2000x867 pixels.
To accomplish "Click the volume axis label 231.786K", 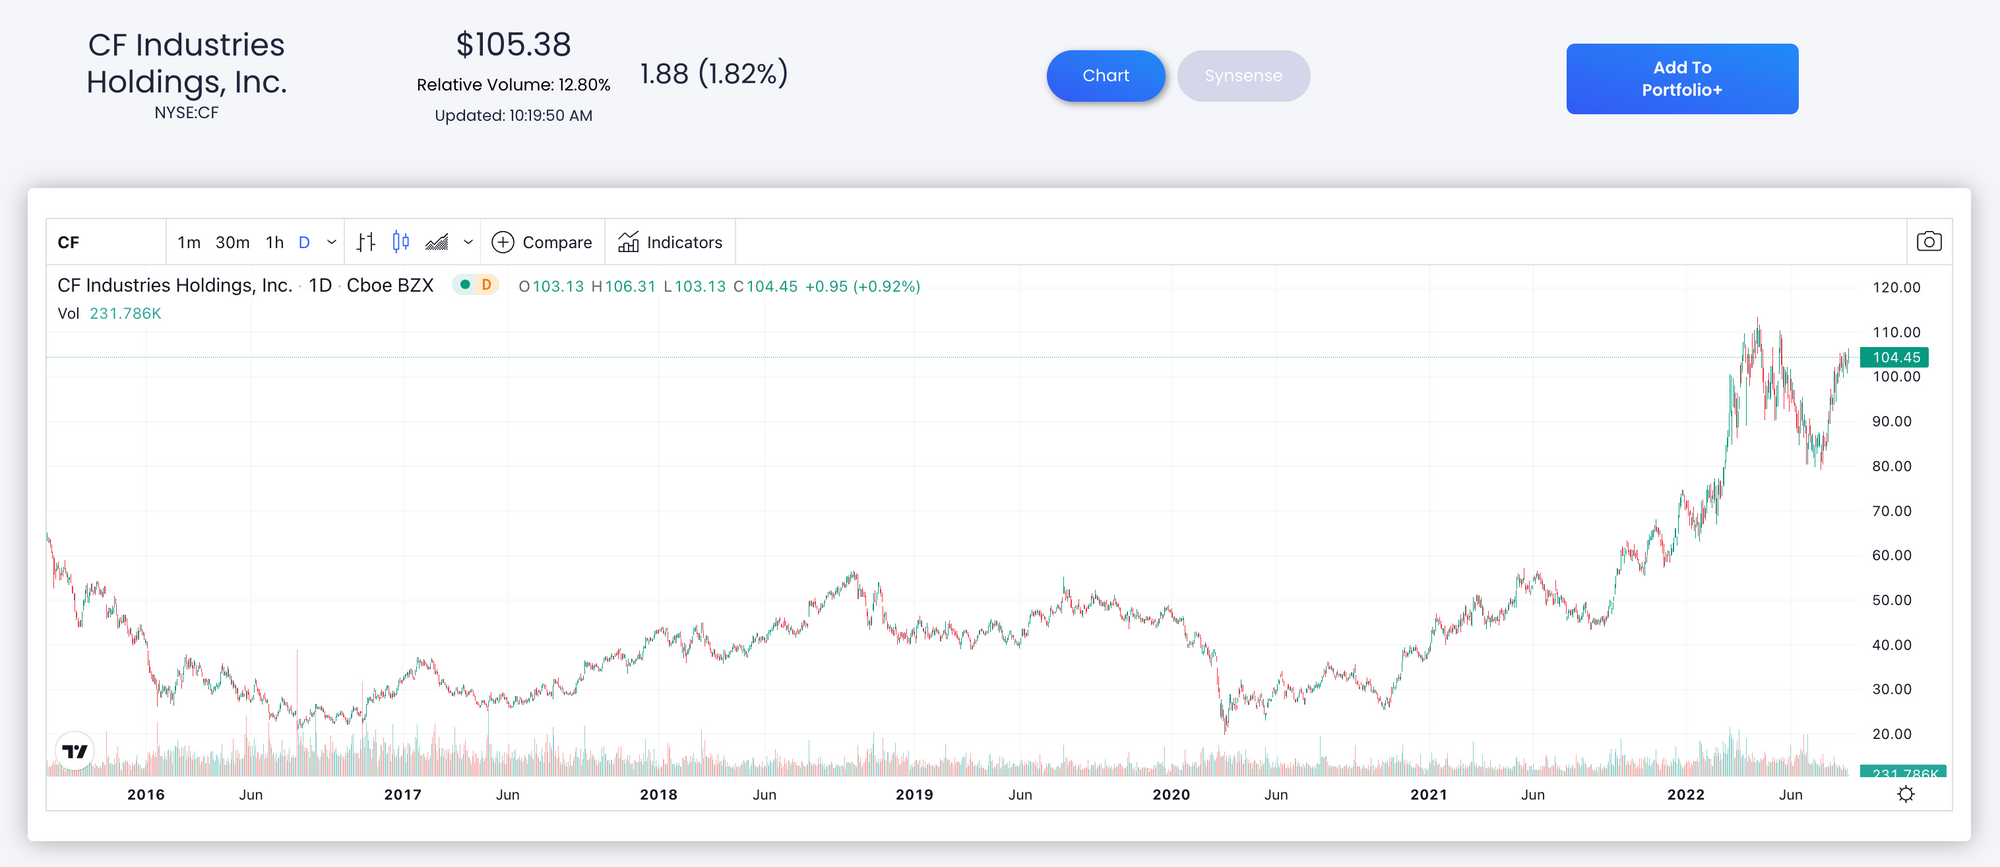I will coord(1903,772).
